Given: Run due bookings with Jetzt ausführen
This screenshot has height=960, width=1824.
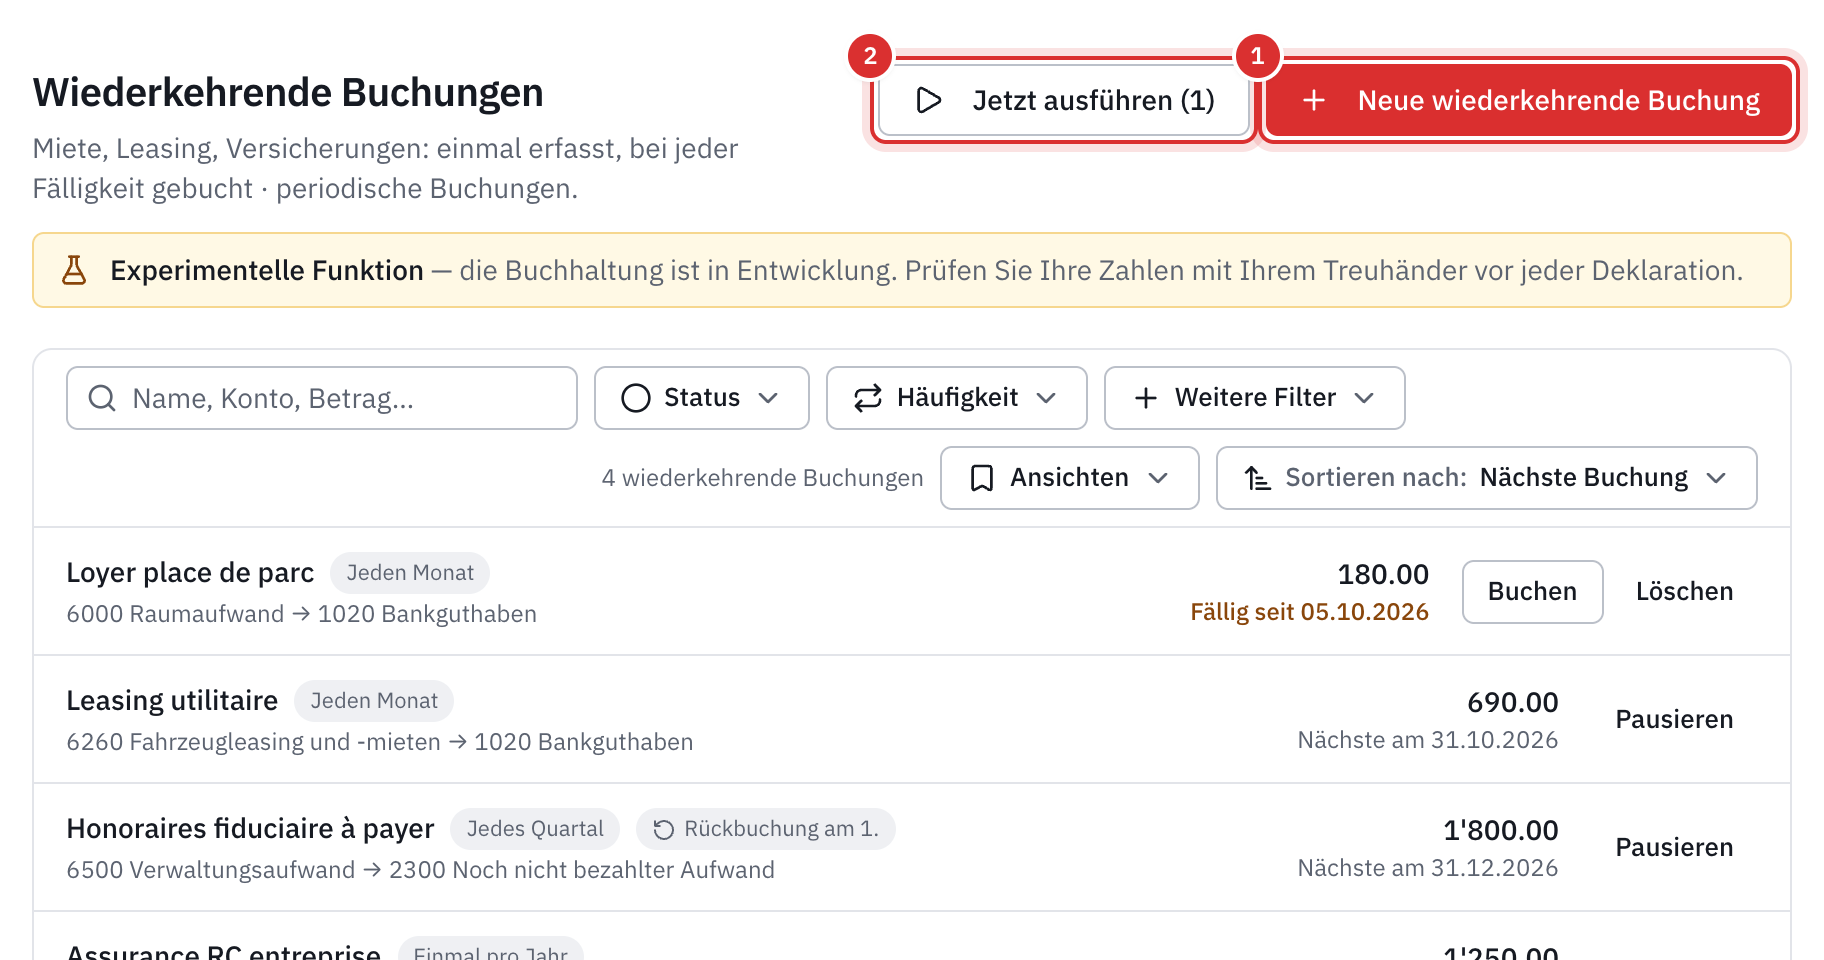Looking at the screenshot, I should click(x=1065, y=100).
